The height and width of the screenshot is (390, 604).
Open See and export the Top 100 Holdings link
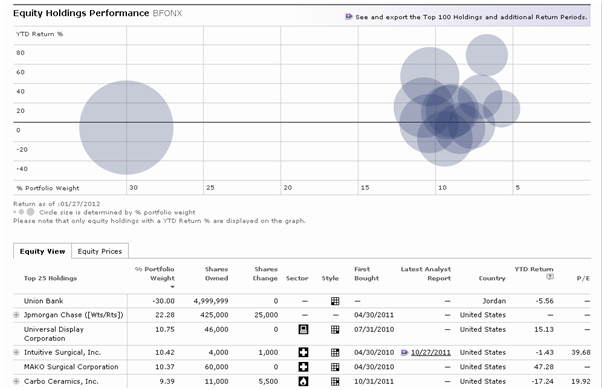point(471,17)
